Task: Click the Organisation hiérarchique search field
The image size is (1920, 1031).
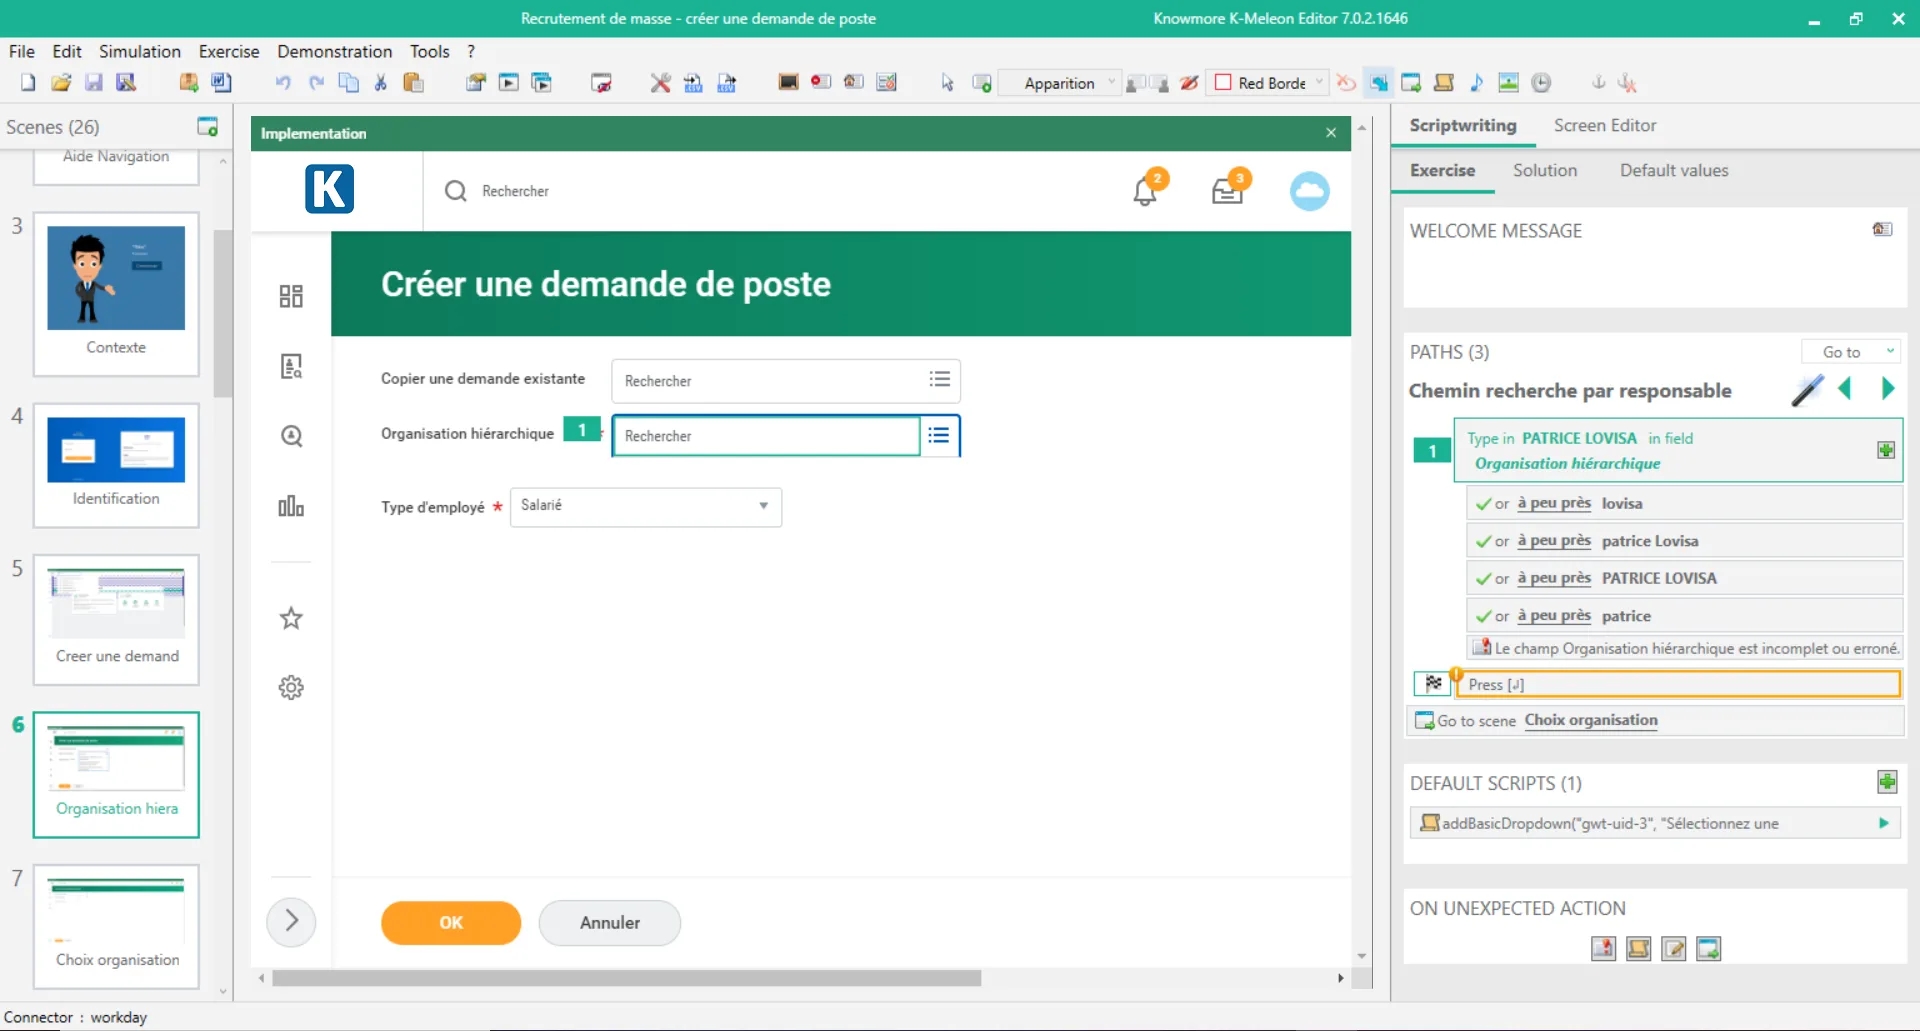Action: (x=766, y=436)
